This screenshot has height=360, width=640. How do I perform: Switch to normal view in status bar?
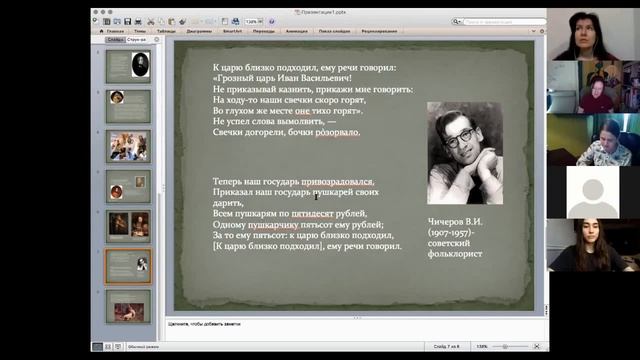98,347
